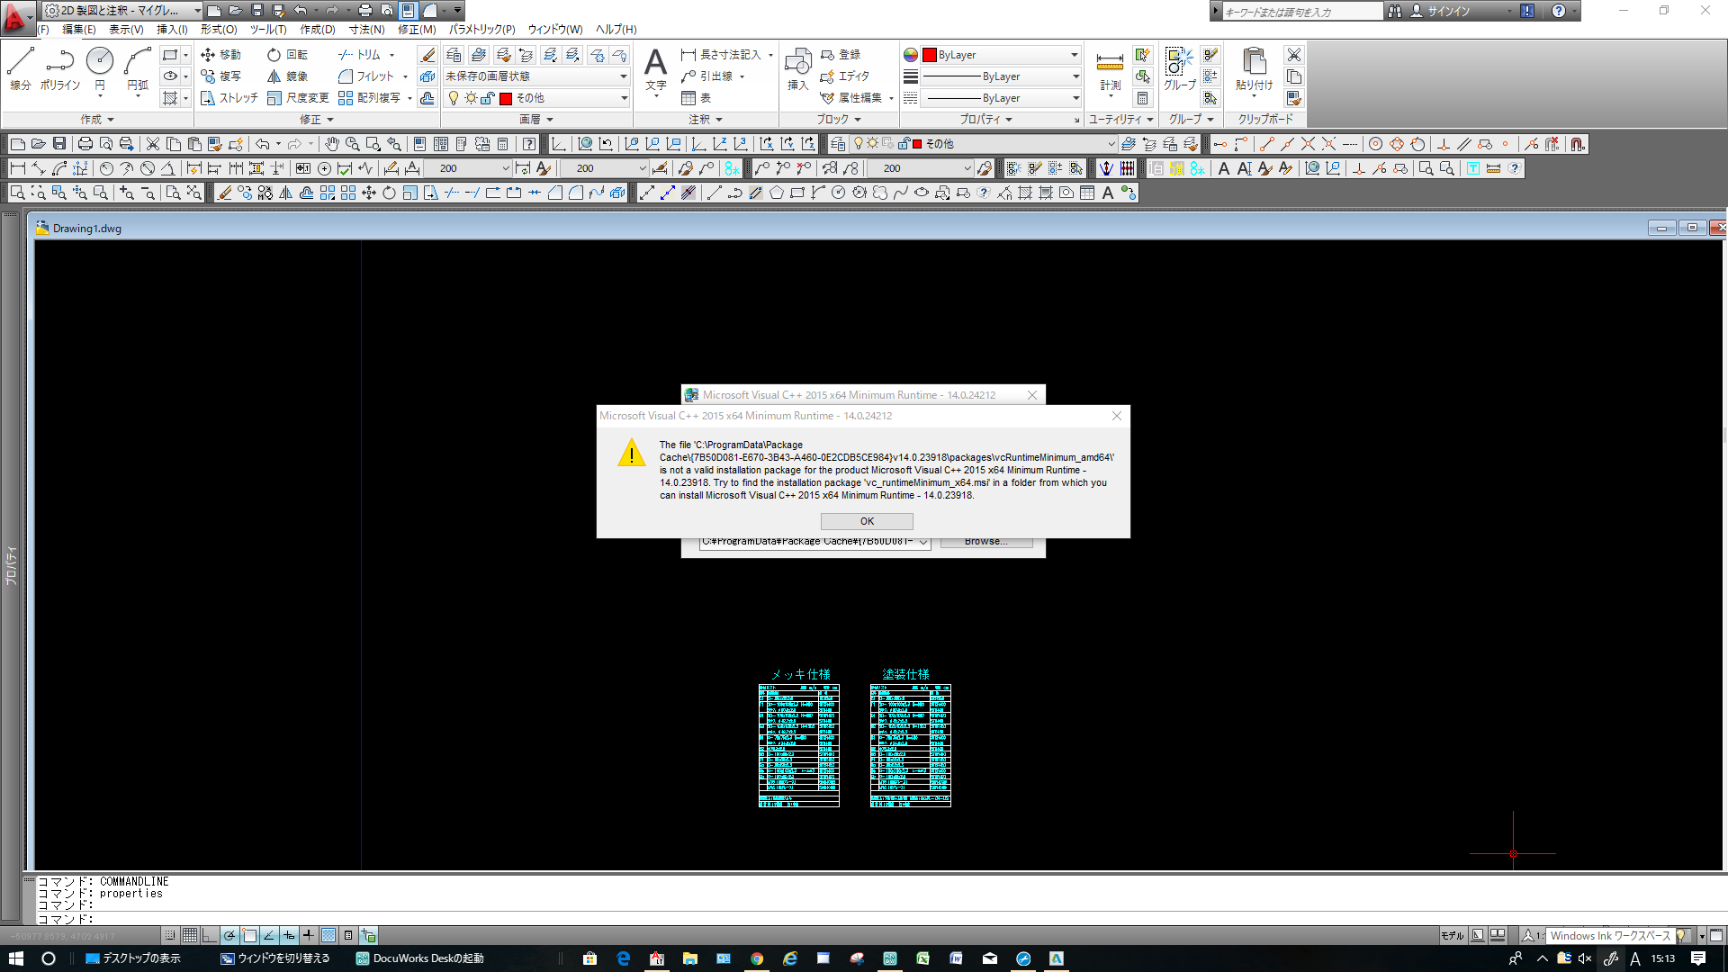This screenshot has height=972, width=1728.
Task: Click the 貼り付け (Paste) button
Action: 1254,70
